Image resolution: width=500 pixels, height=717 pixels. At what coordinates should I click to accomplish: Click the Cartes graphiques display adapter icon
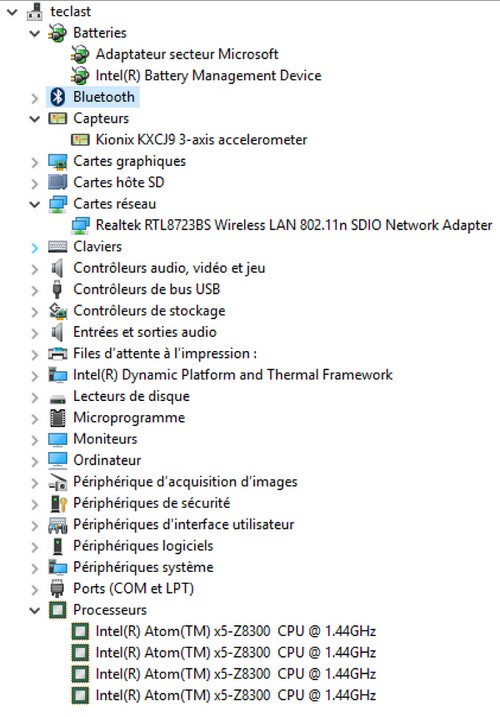click(58, 161)
